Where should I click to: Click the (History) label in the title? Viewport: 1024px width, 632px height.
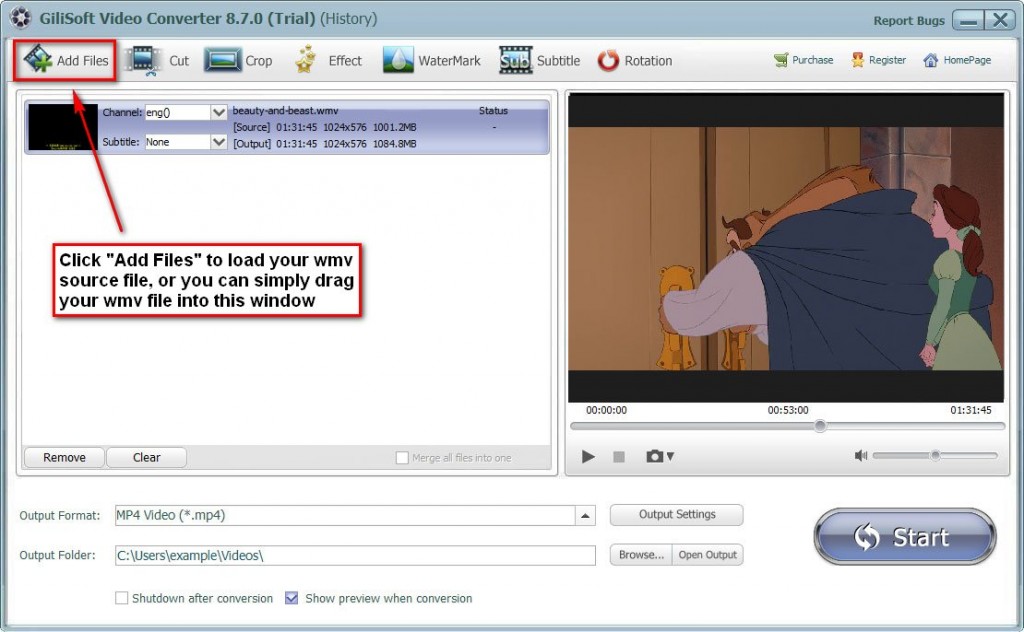(x=348, y=18)
